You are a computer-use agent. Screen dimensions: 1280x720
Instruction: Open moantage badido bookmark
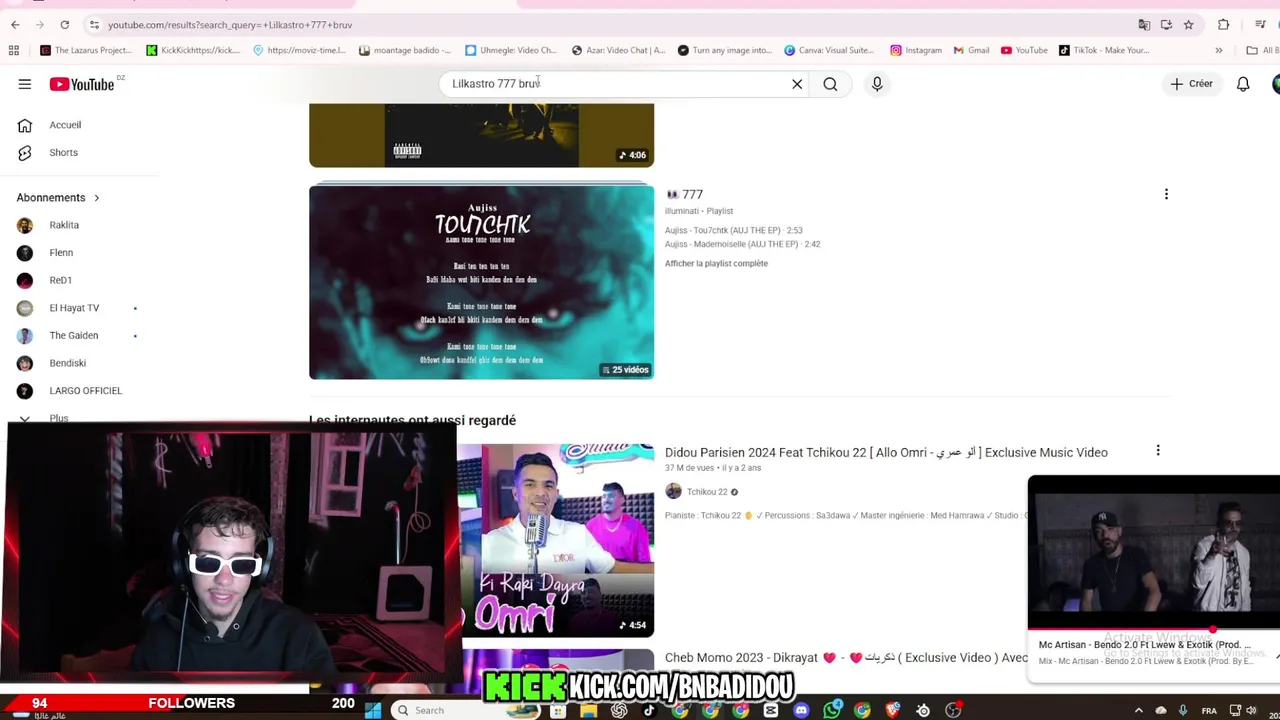click(405, 50)
